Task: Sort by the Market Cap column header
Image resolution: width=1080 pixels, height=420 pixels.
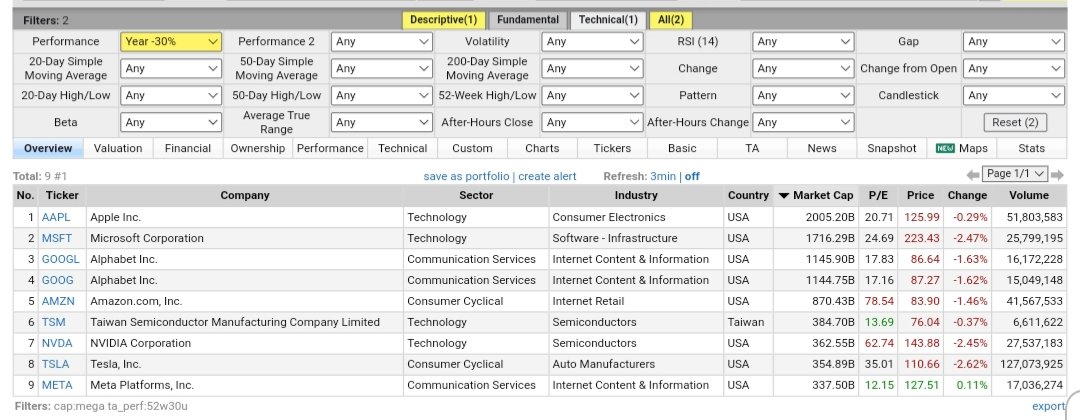Action: (x=816, y=196)
